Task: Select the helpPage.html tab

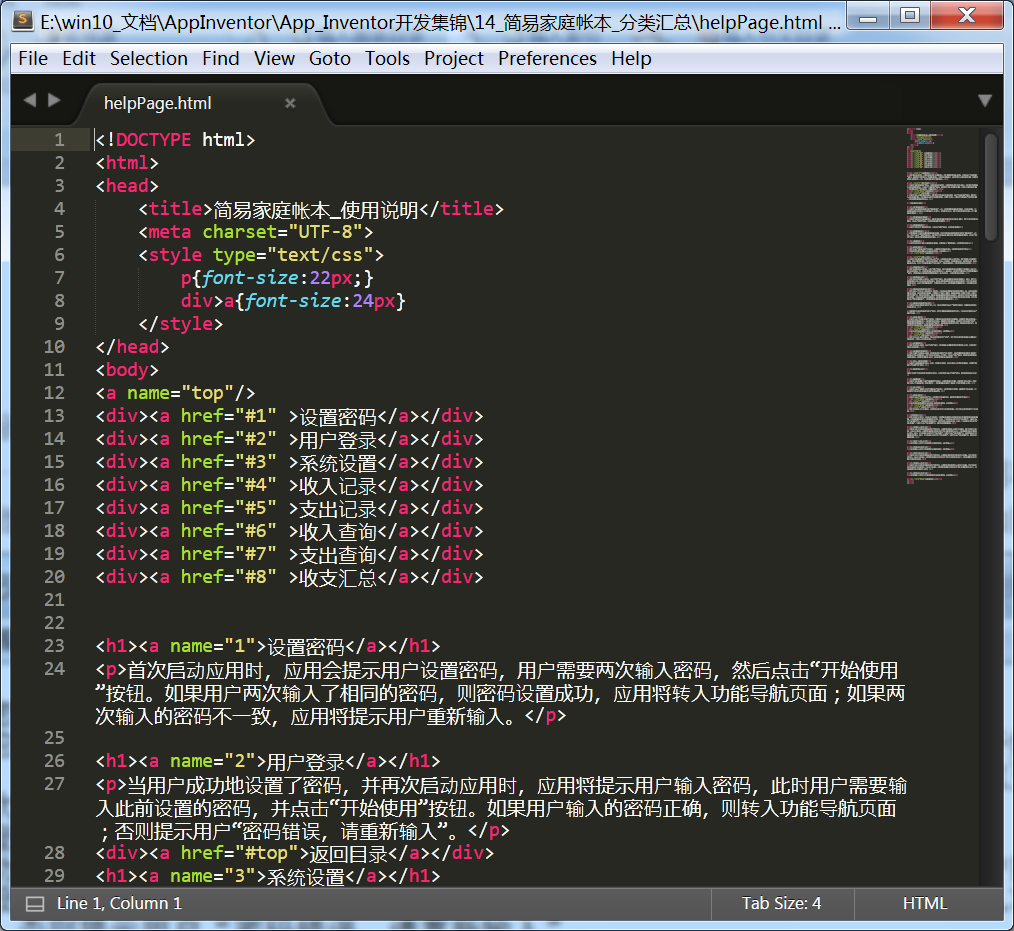Action: [x=158, y=103]
